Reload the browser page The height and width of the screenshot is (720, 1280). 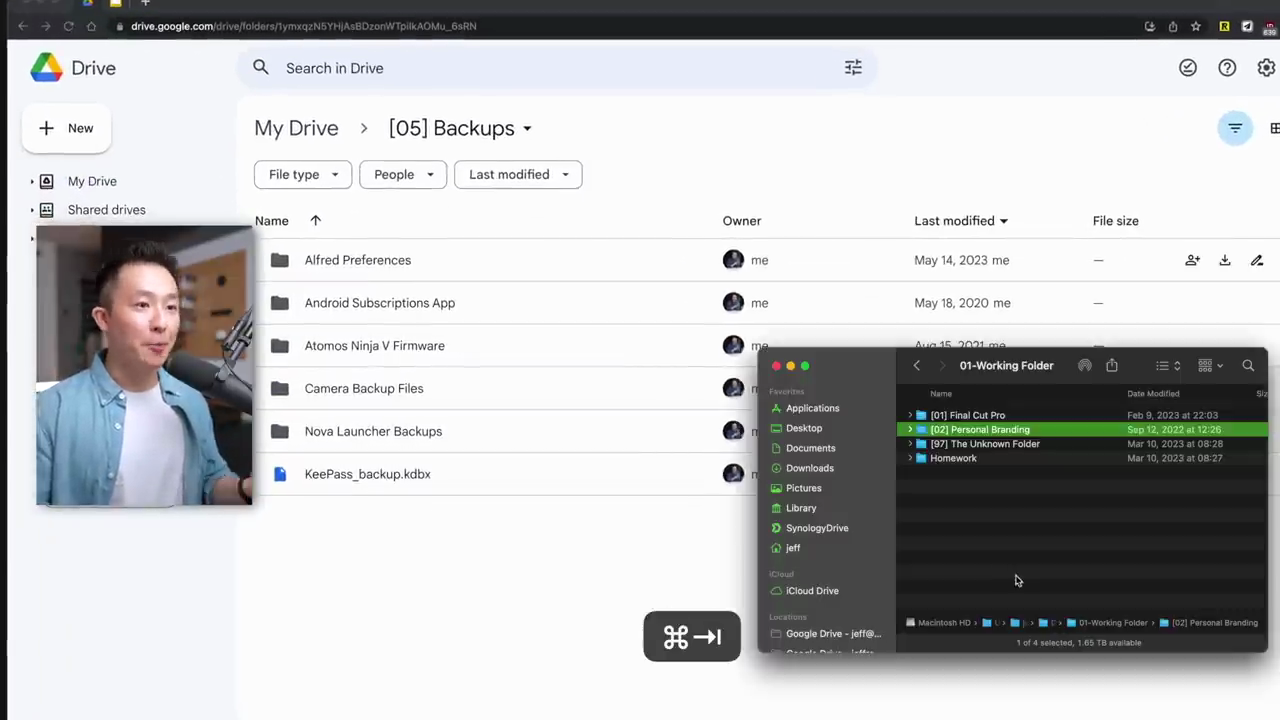coord(68,26)
